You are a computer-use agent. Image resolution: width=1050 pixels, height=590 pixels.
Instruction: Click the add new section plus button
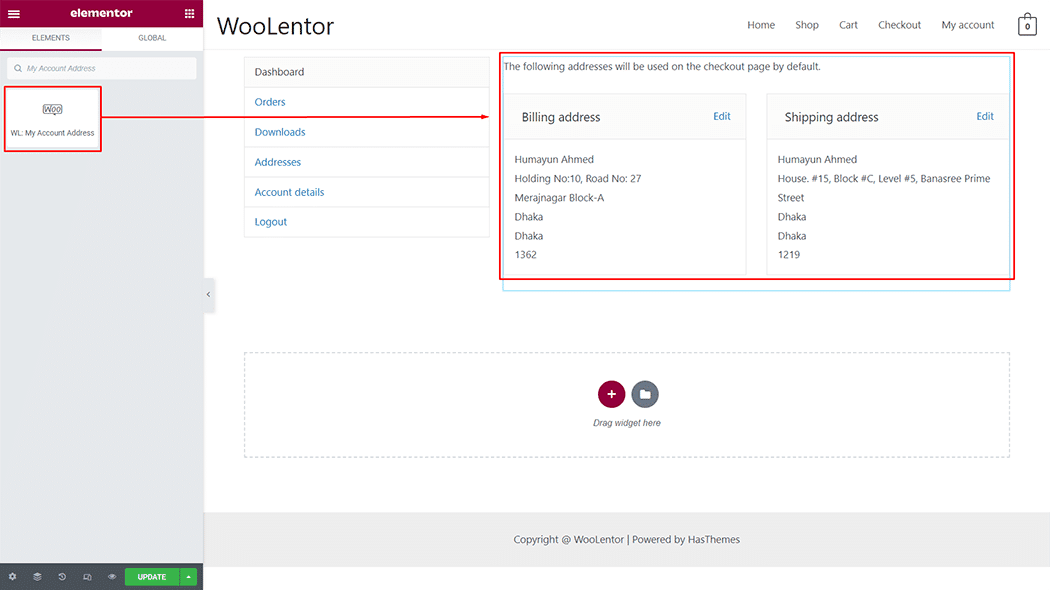pyautogui.click(x=611, y=394)
